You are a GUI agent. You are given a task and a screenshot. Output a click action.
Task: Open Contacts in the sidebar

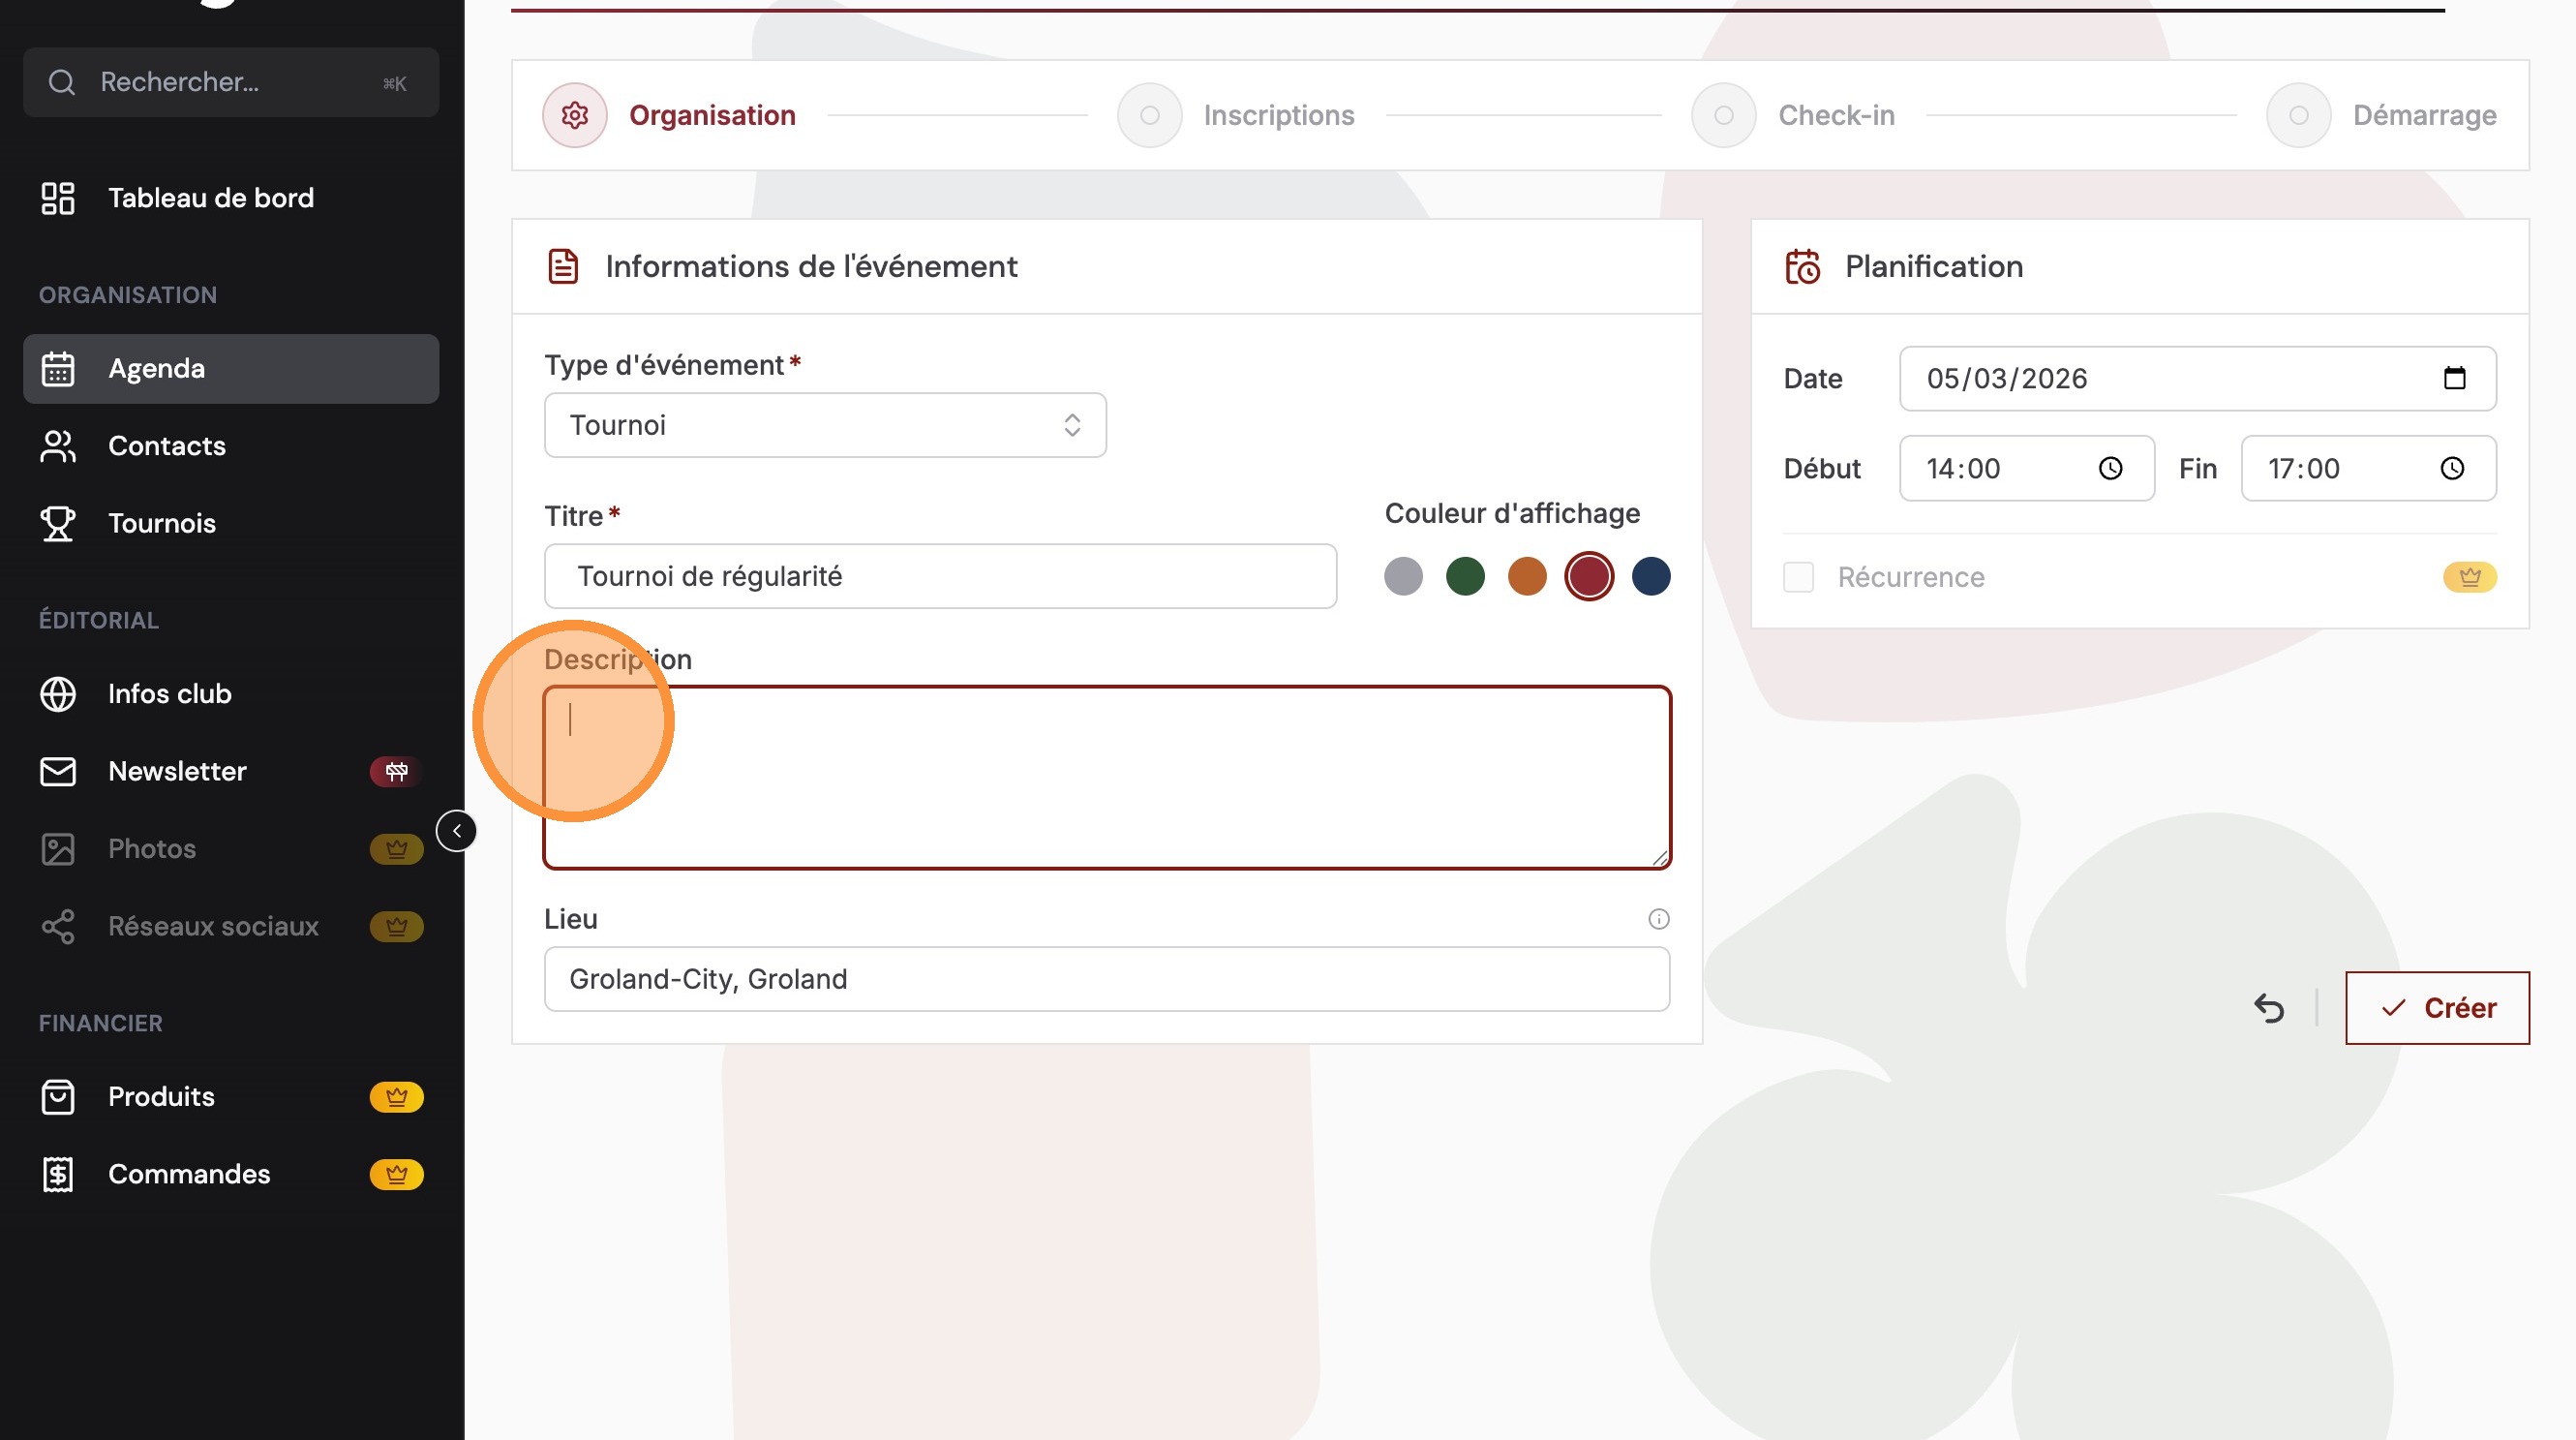point(166,446)
